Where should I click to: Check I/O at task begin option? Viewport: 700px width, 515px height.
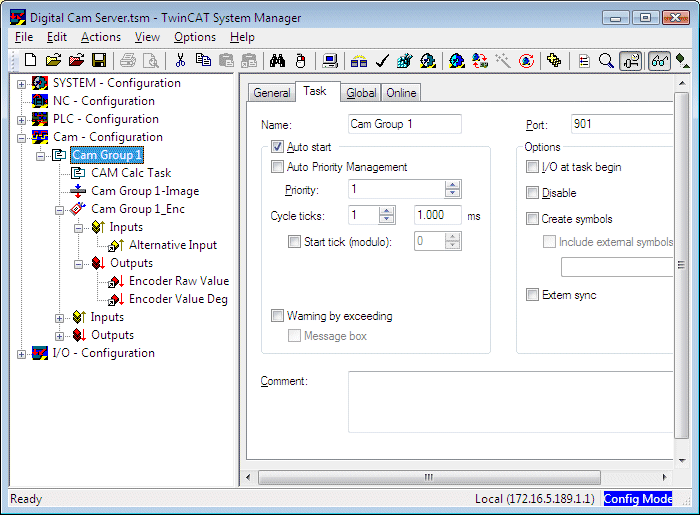532,166
